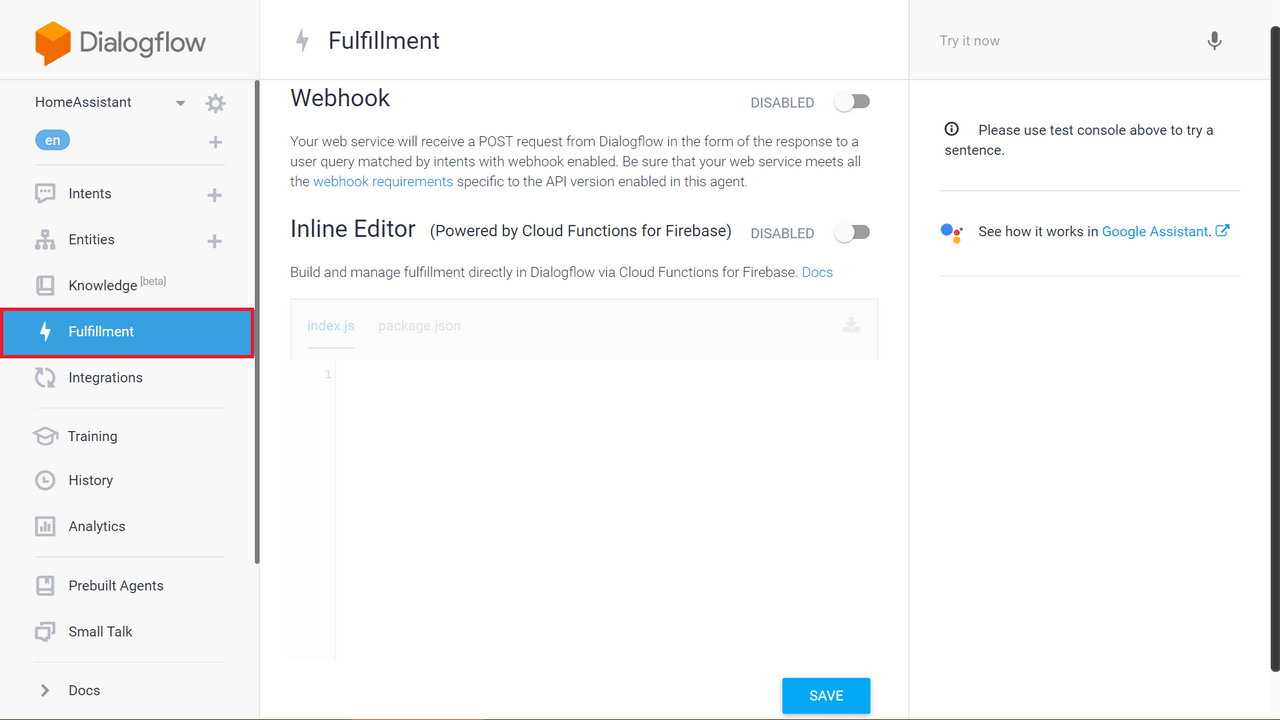The image size is (1280, 720).
Task: Click the sidebar vertical scrollbar
Action: point(257,322)
